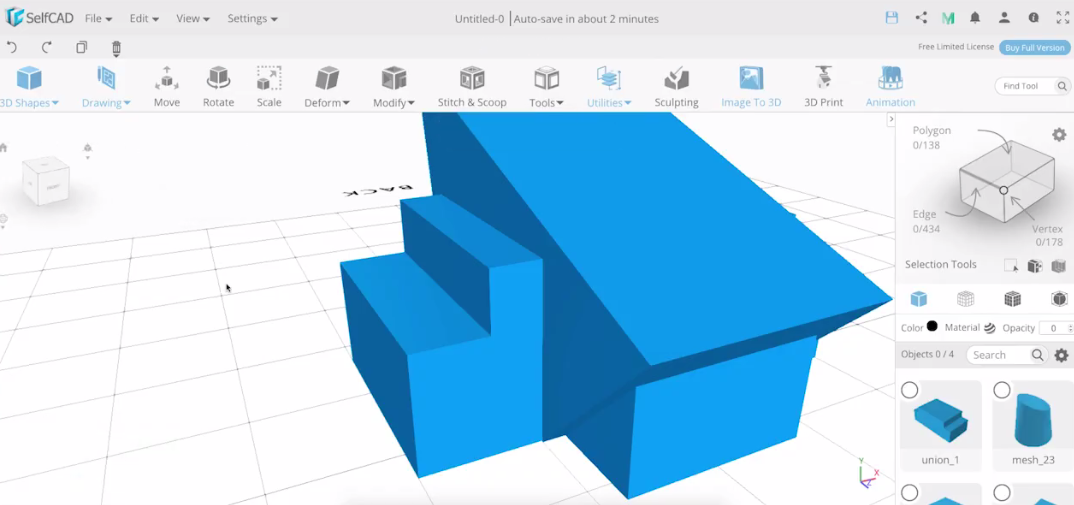
Task: Delete selected object with trash icon
Action: click(x=116, y=48)
